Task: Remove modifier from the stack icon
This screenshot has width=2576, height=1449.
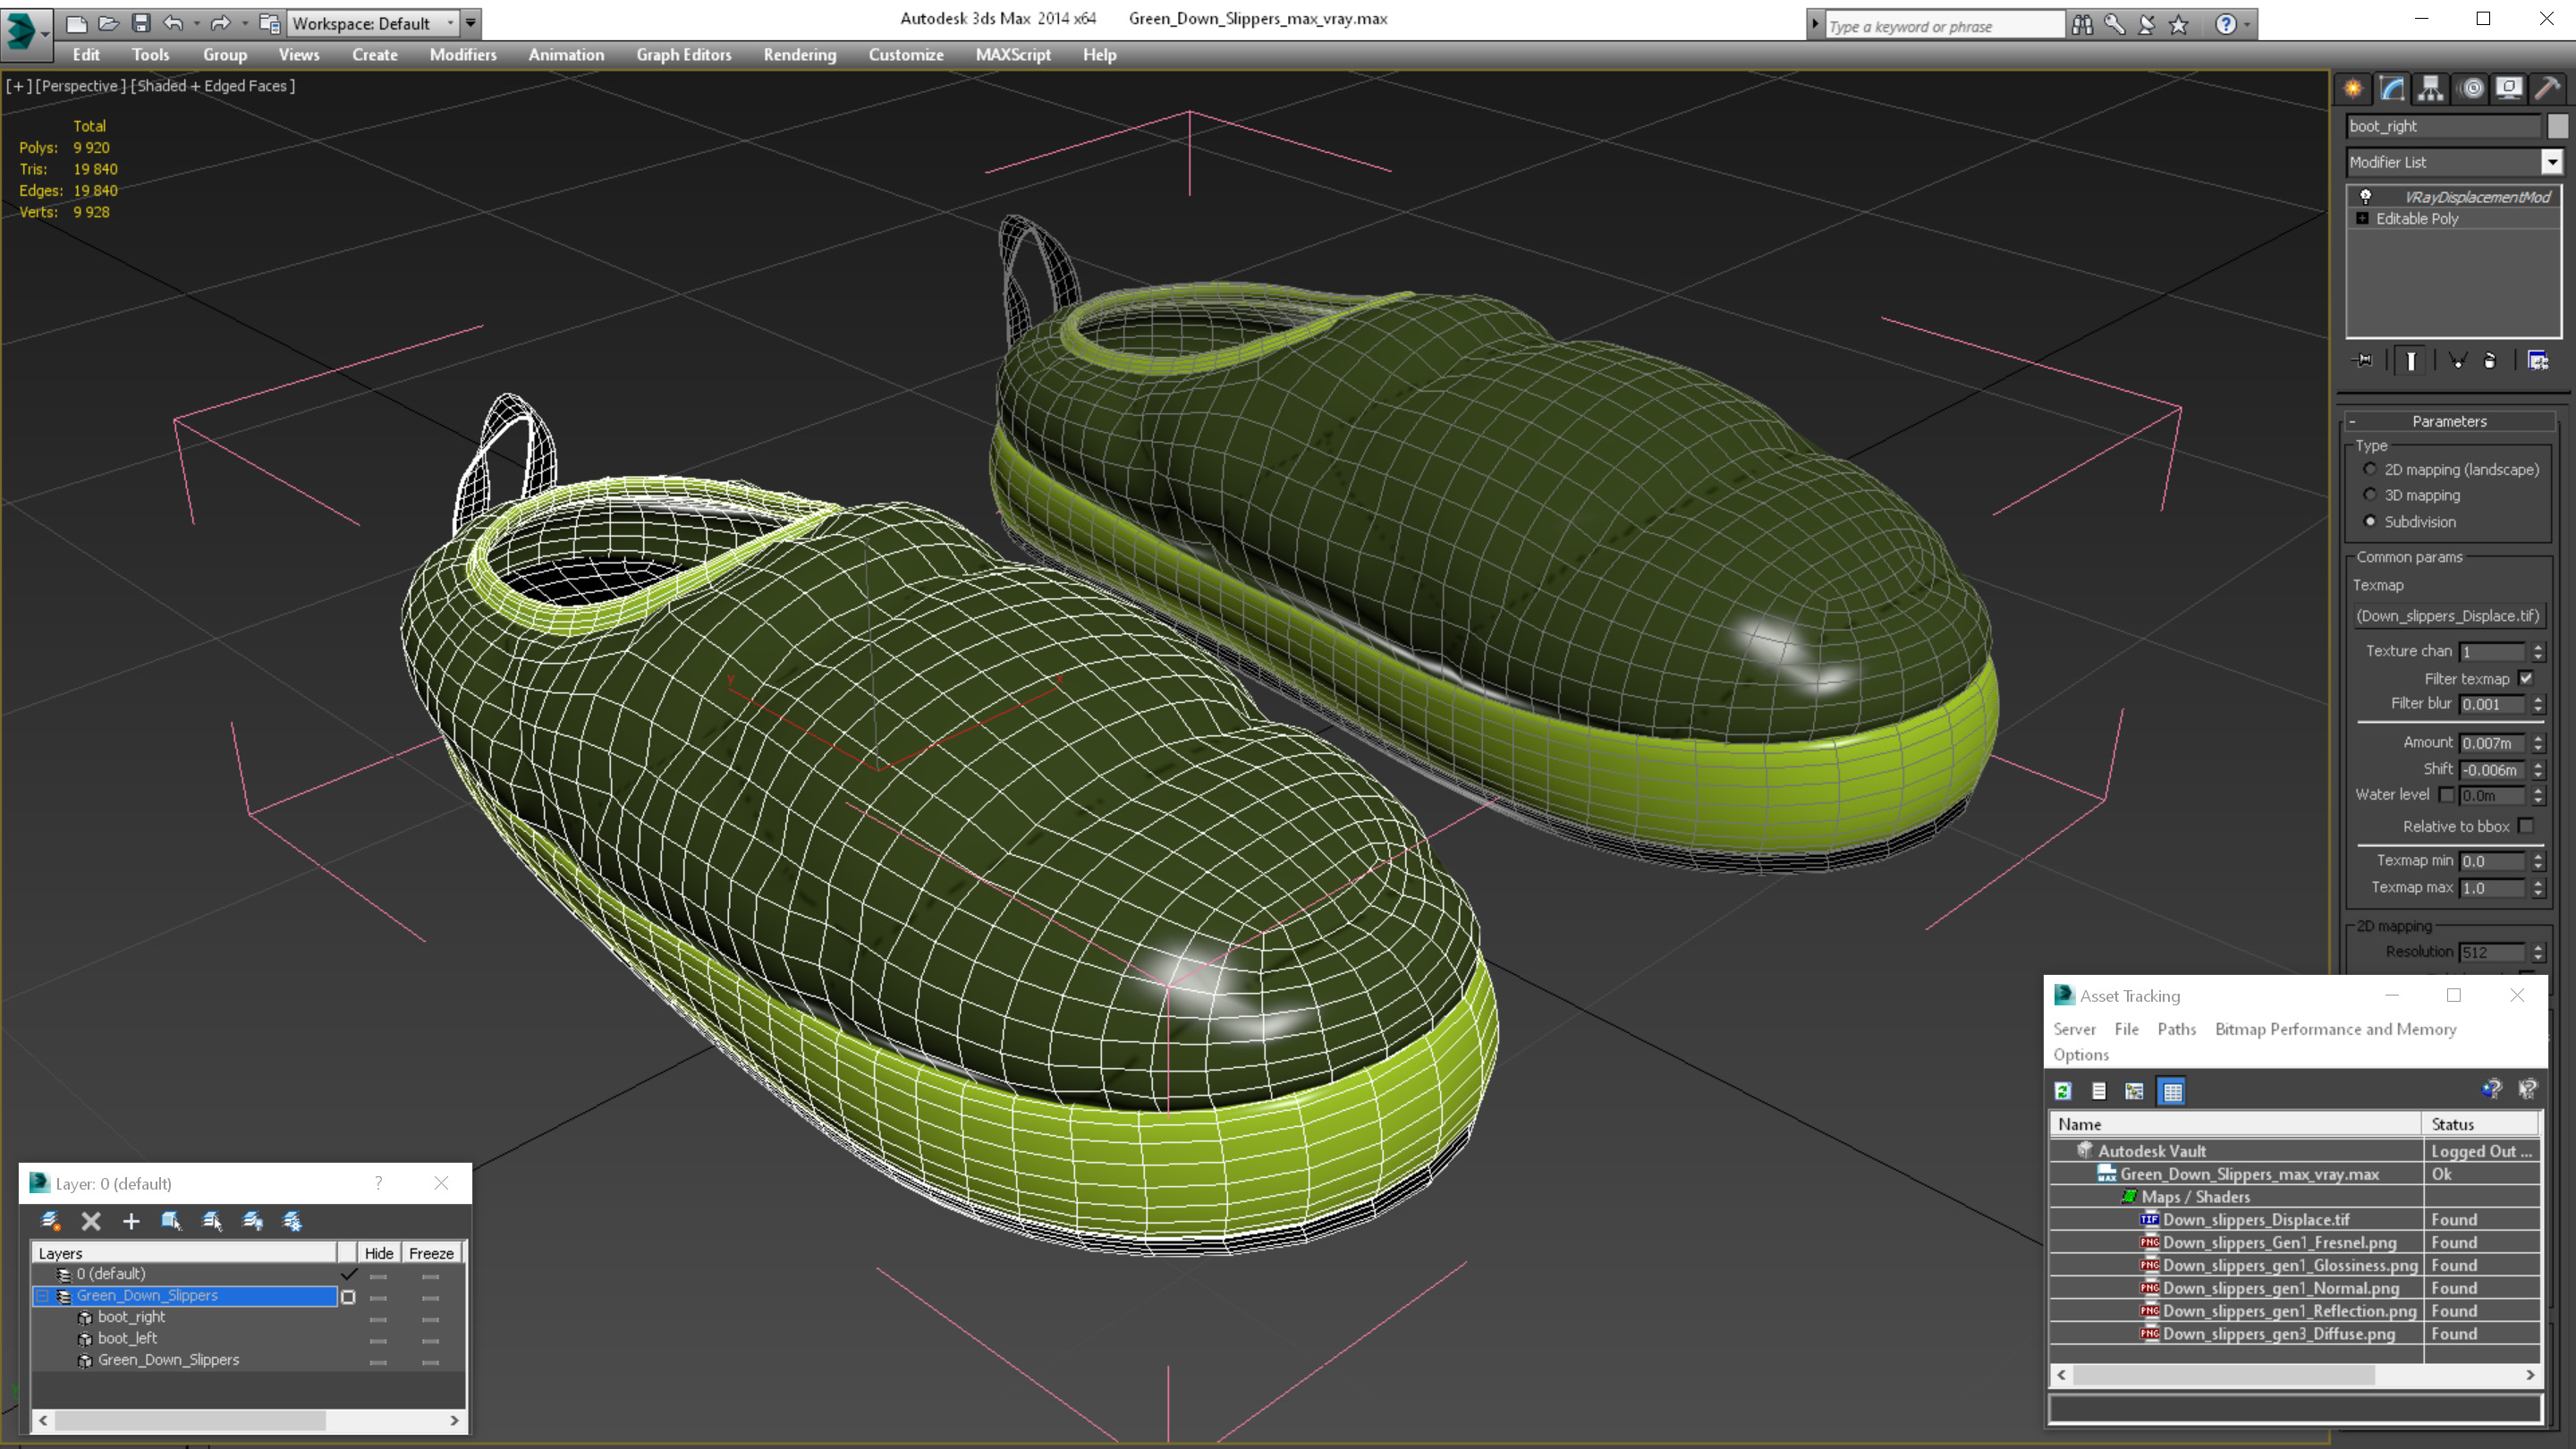Action: tap(2490, 361)
